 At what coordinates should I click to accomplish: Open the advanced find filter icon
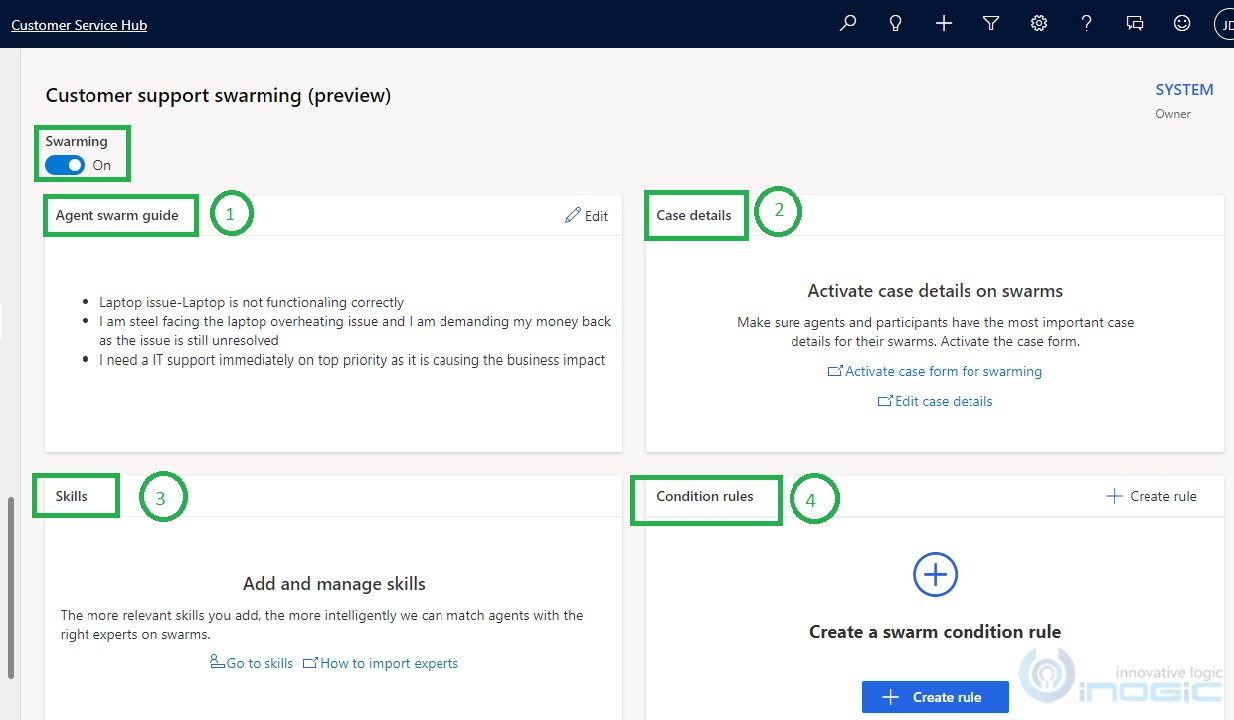pyautogui.click(x=991, y=23)
